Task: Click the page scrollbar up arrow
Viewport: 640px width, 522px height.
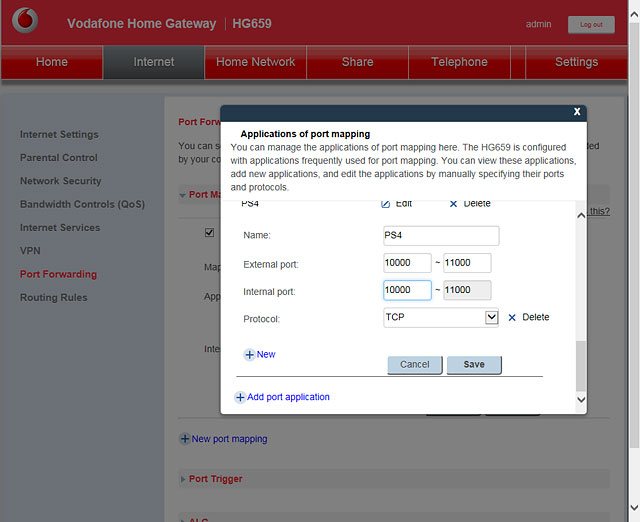Action: (634, 15)
